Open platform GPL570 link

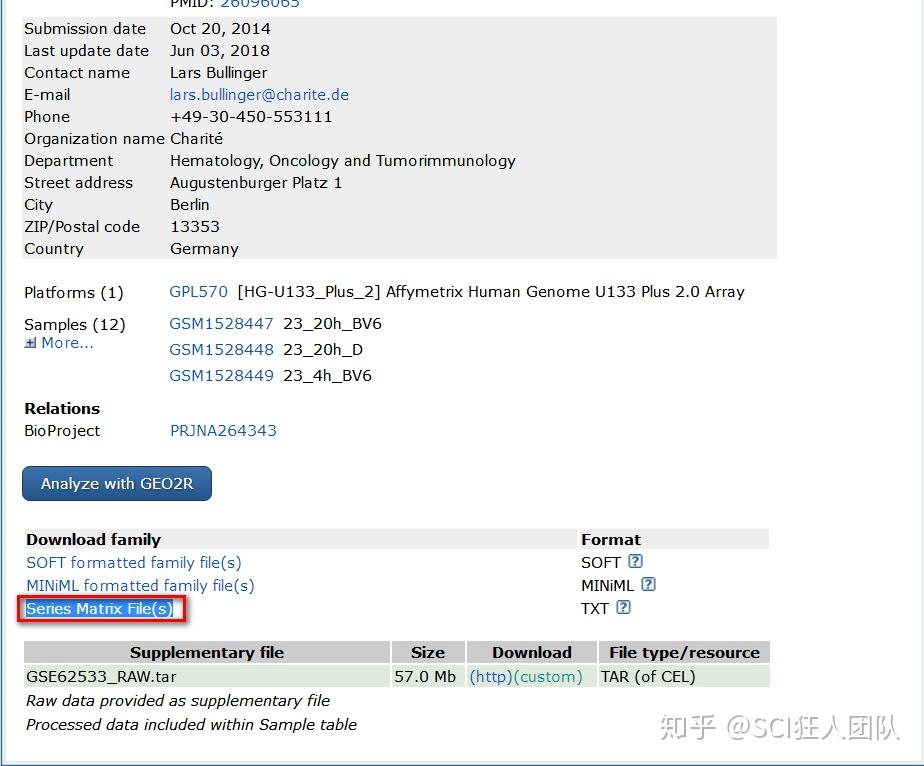point(199,292)
